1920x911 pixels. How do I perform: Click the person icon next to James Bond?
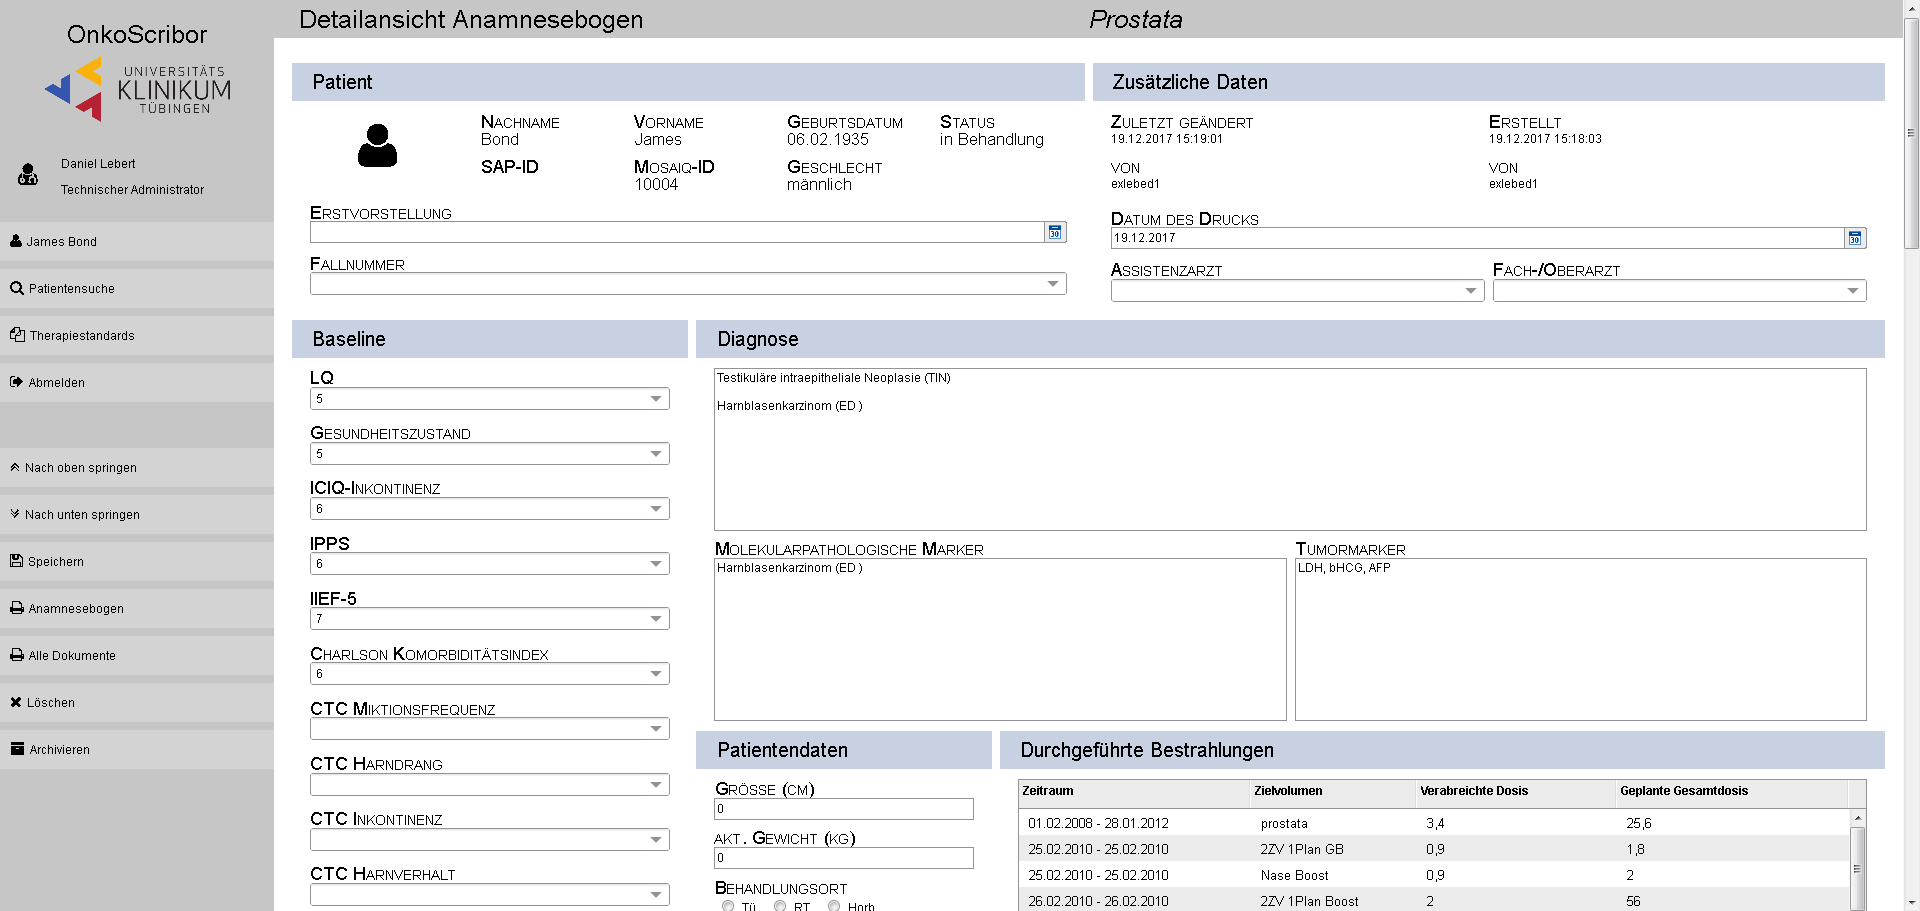(x=16, y=241)
